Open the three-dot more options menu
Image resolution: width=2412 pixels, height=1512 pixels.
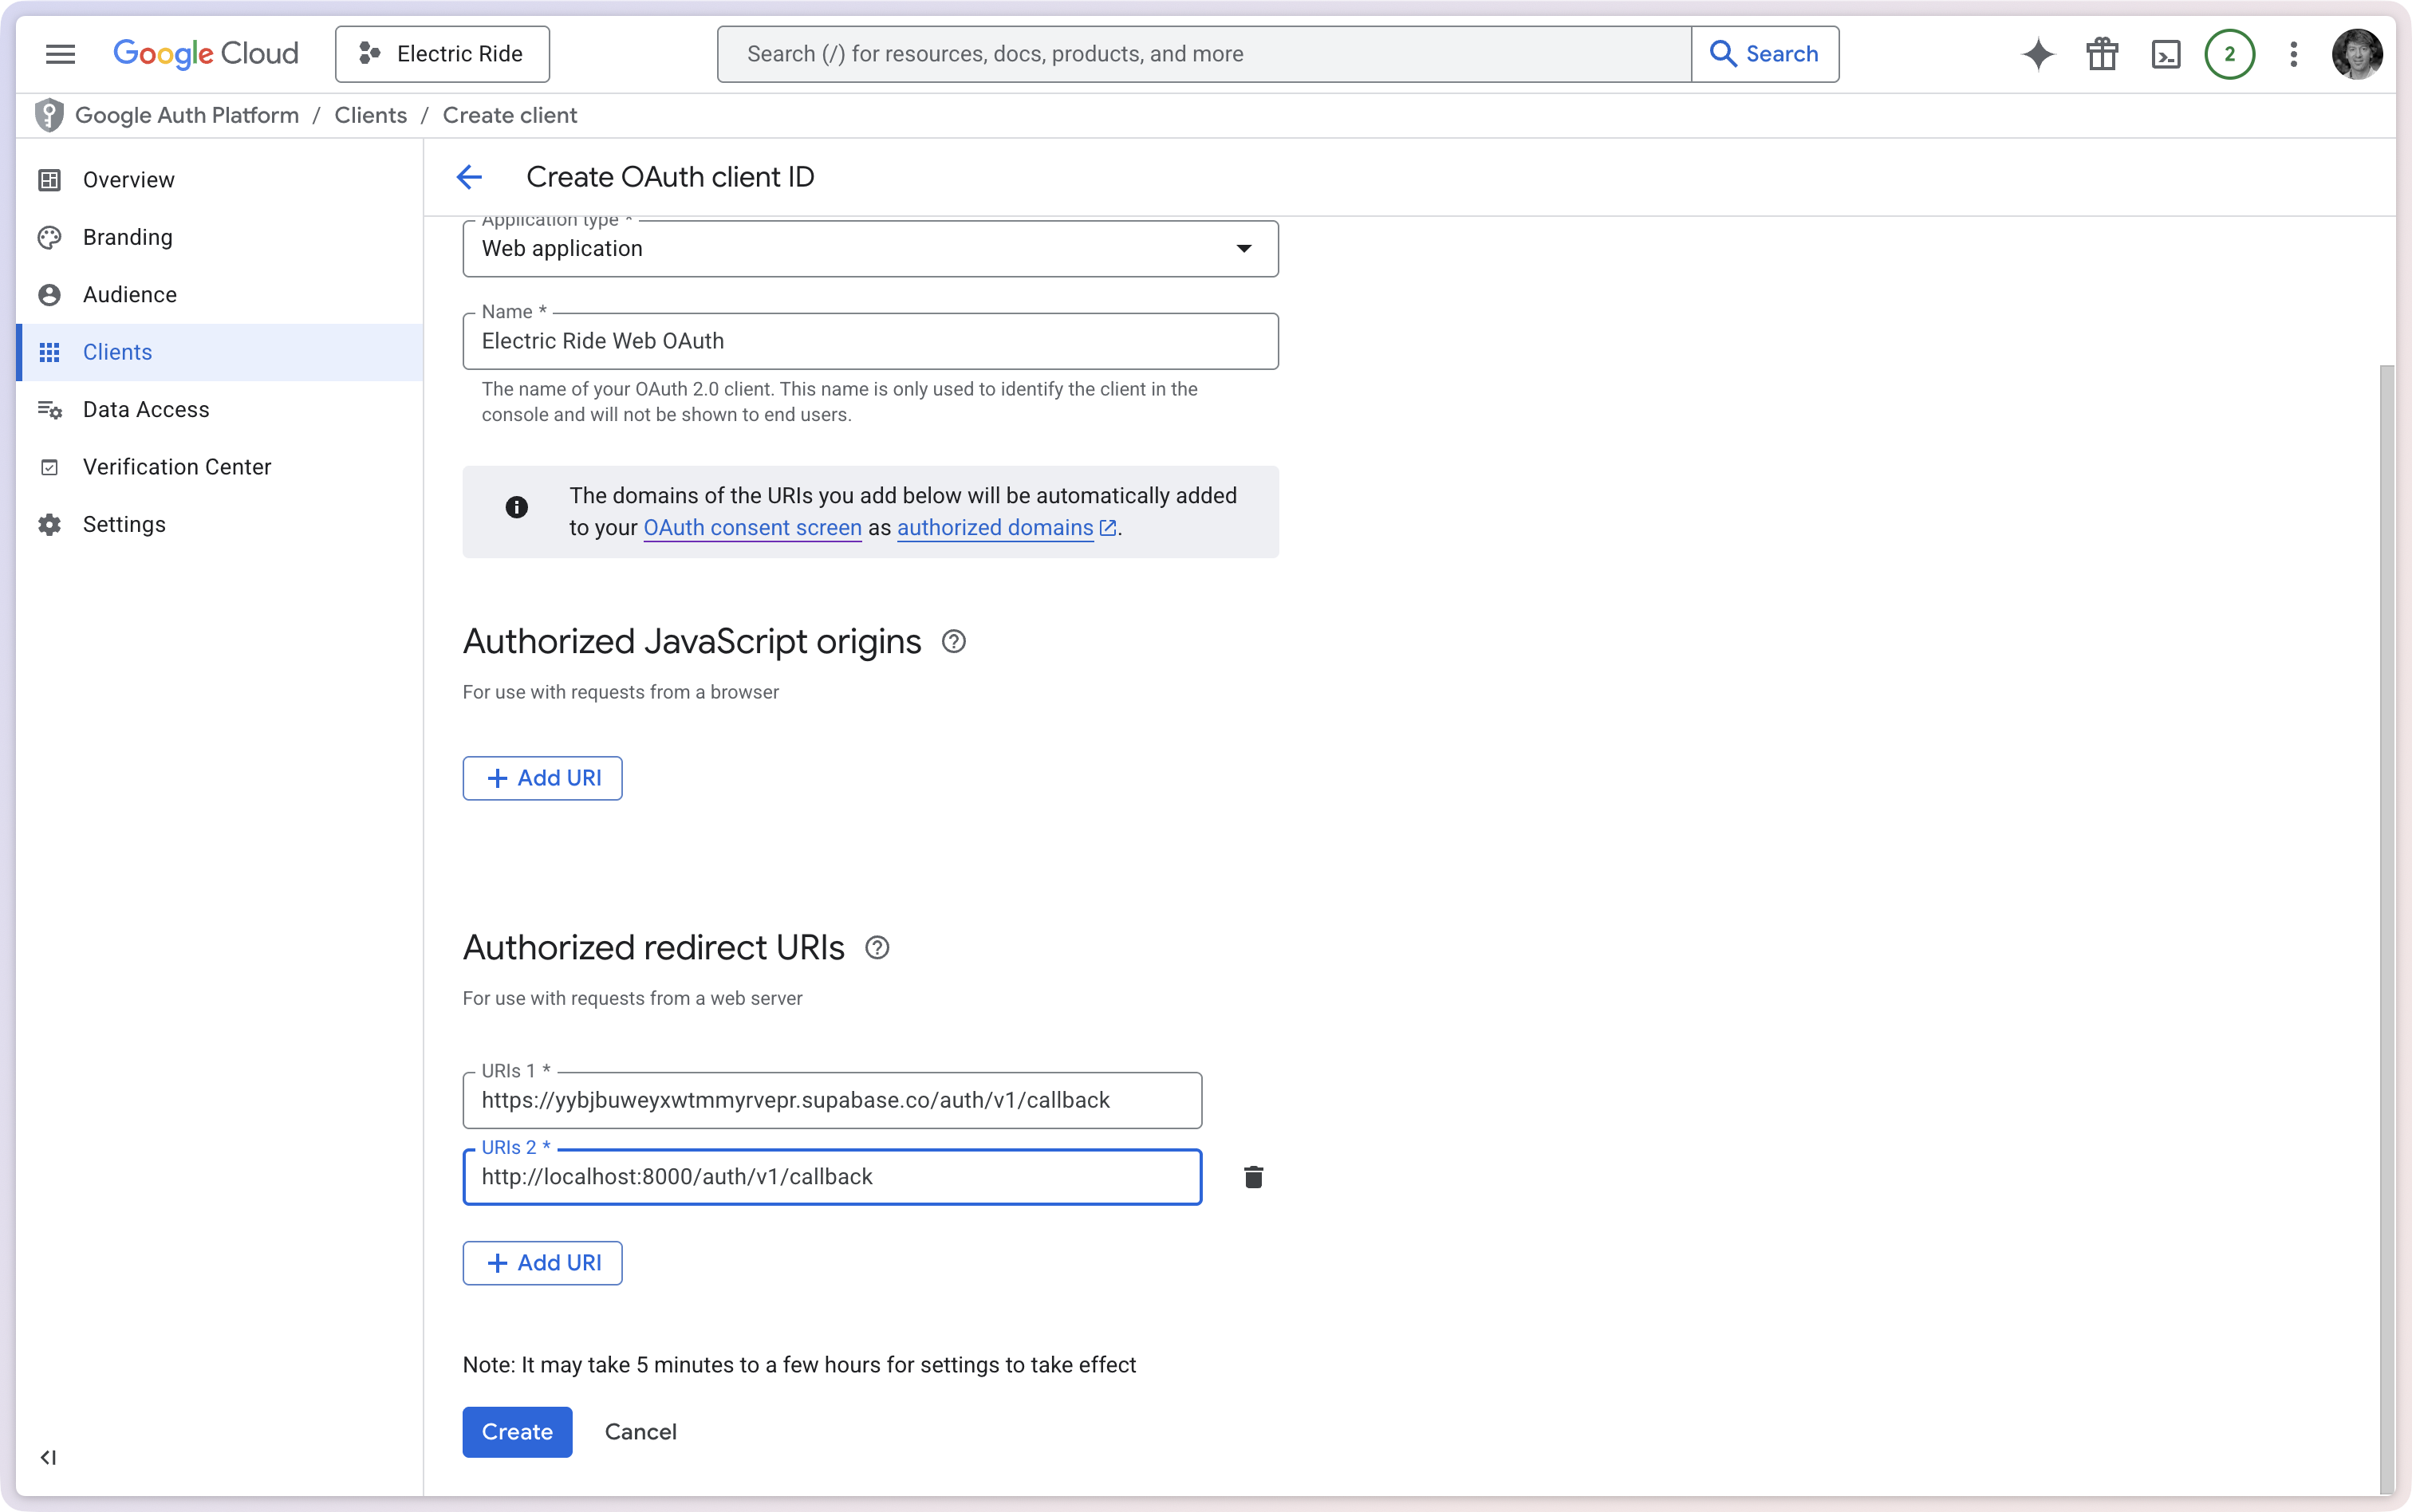point(2294,54)
